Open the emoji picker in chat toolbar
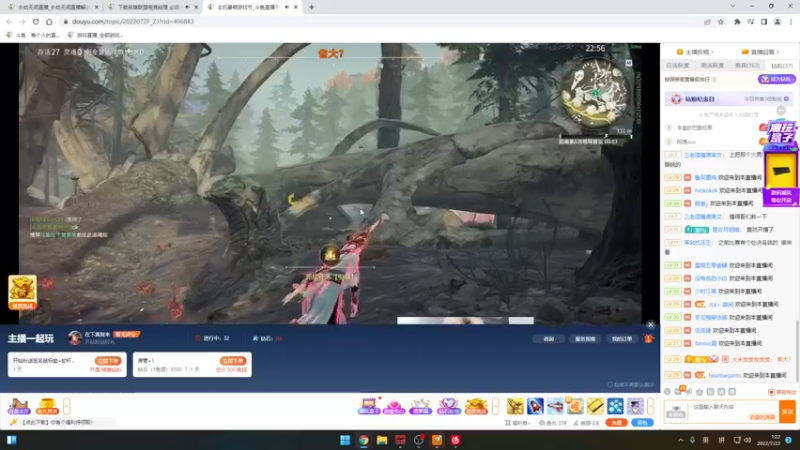 pos(667,391)
